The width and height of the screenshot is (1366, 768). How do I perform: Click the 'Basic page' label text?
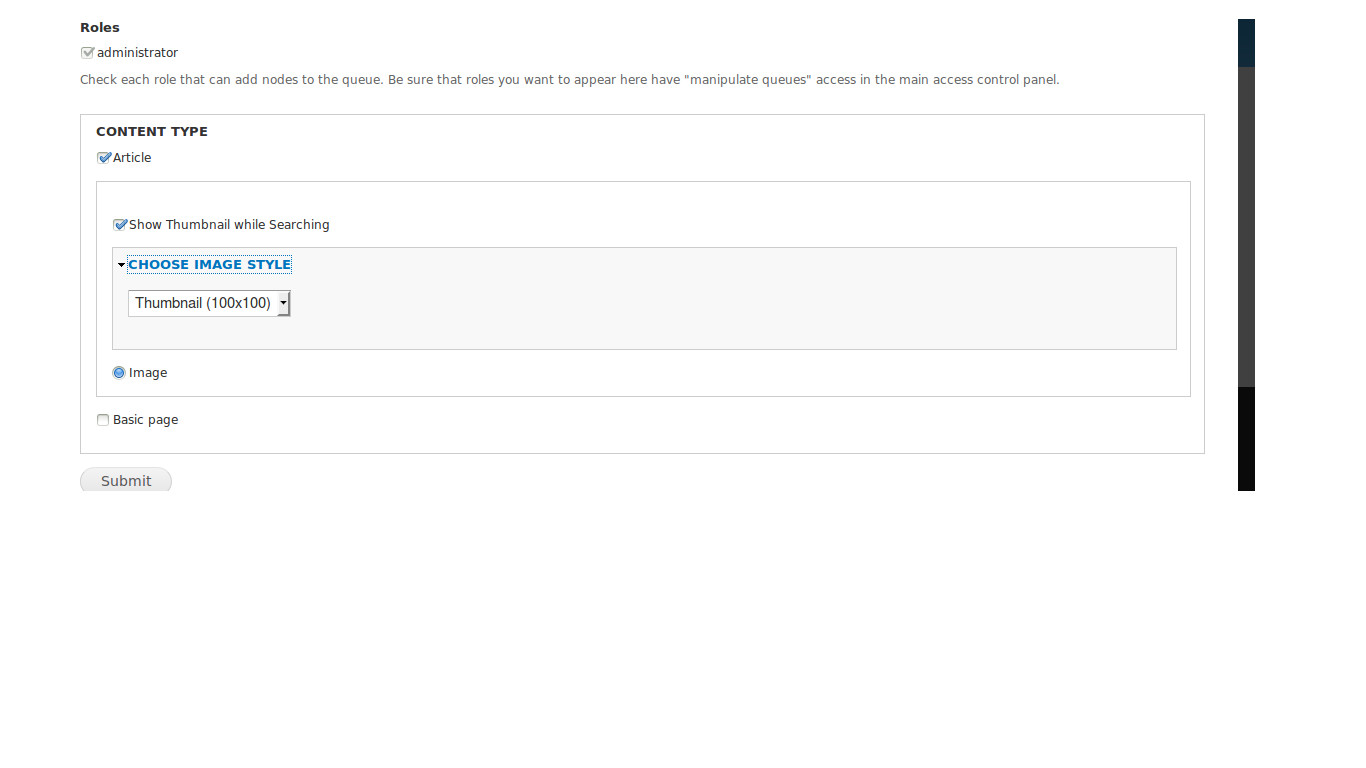point(145,420)
